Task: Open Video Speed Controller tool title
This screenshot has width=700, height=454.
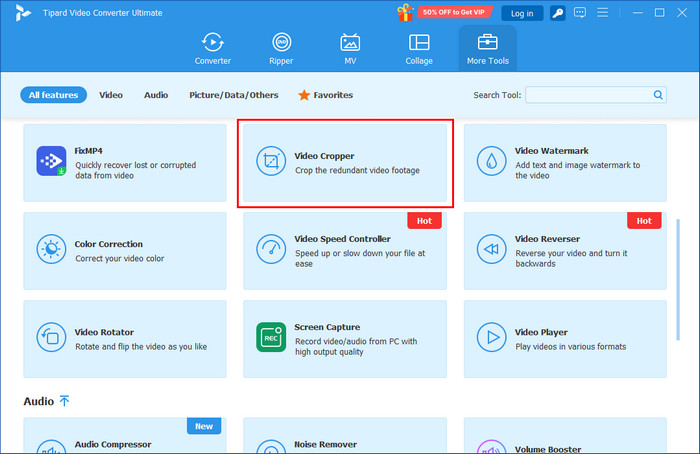Action: (x=342, y=239)
